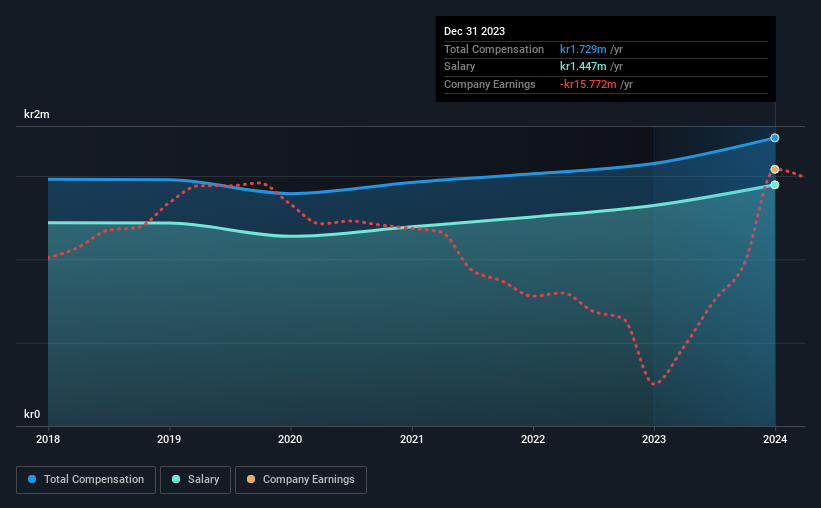
Task: Click the blue Total Compensation data point
Action: 774,138
